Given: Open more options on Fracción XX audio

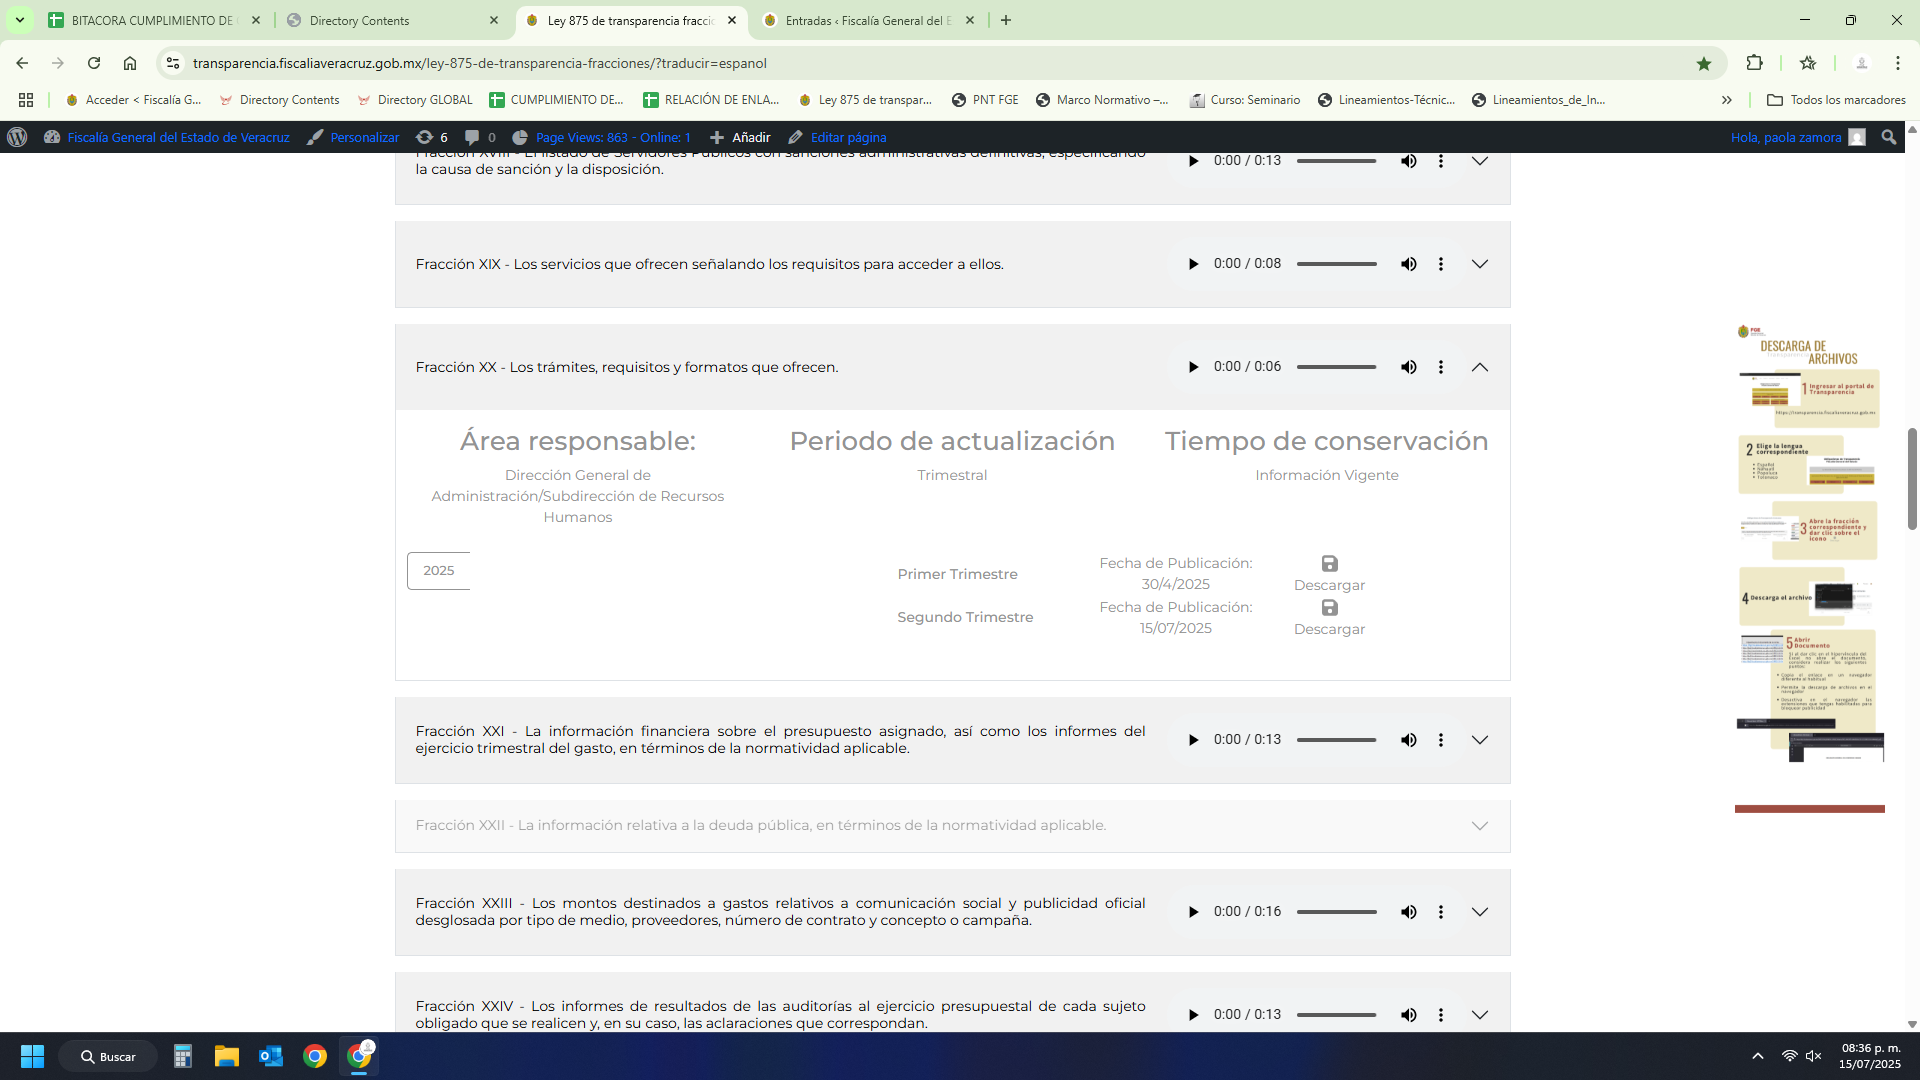Looking at the screenshot, I should (x=1441, y=367).
